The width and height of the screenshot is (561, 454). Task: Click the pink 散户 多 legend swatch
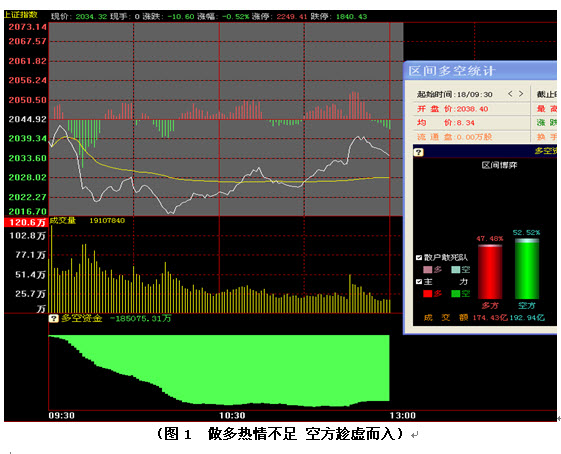click(428, 269)
